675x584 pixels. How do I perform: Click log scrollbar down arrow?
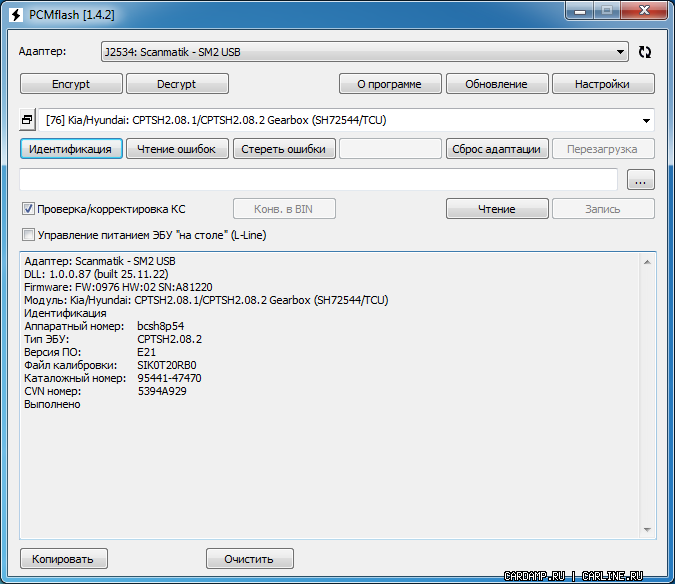point(647,530)
